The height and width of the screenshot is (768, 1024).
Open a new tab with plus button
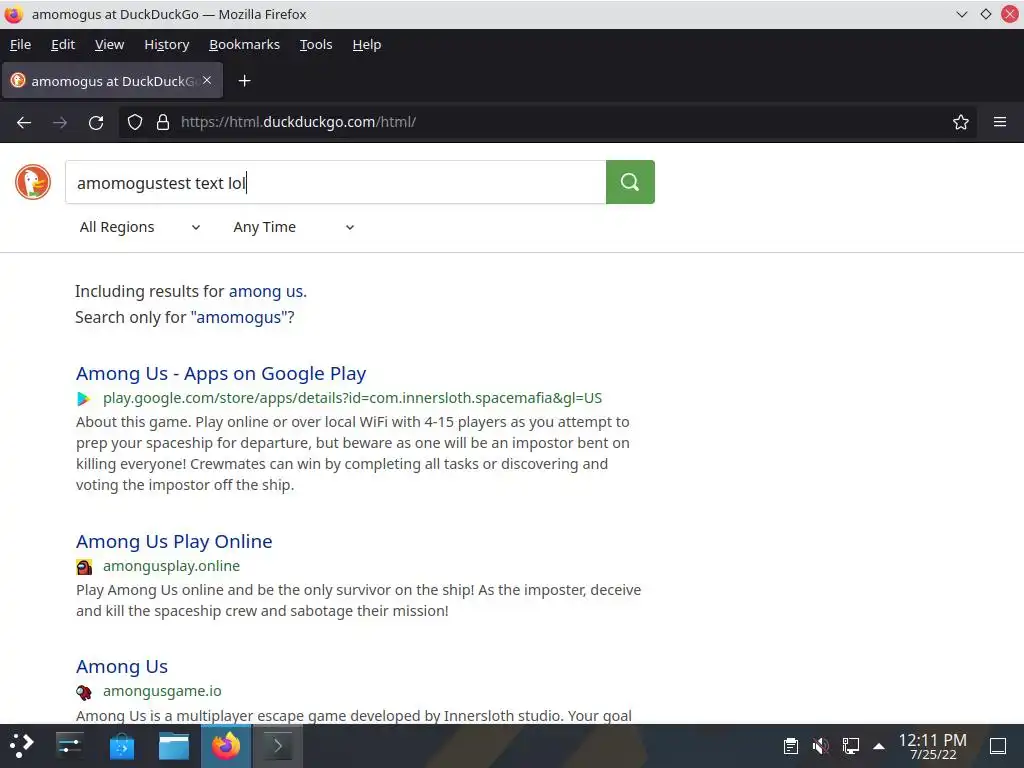coord(244,81)
